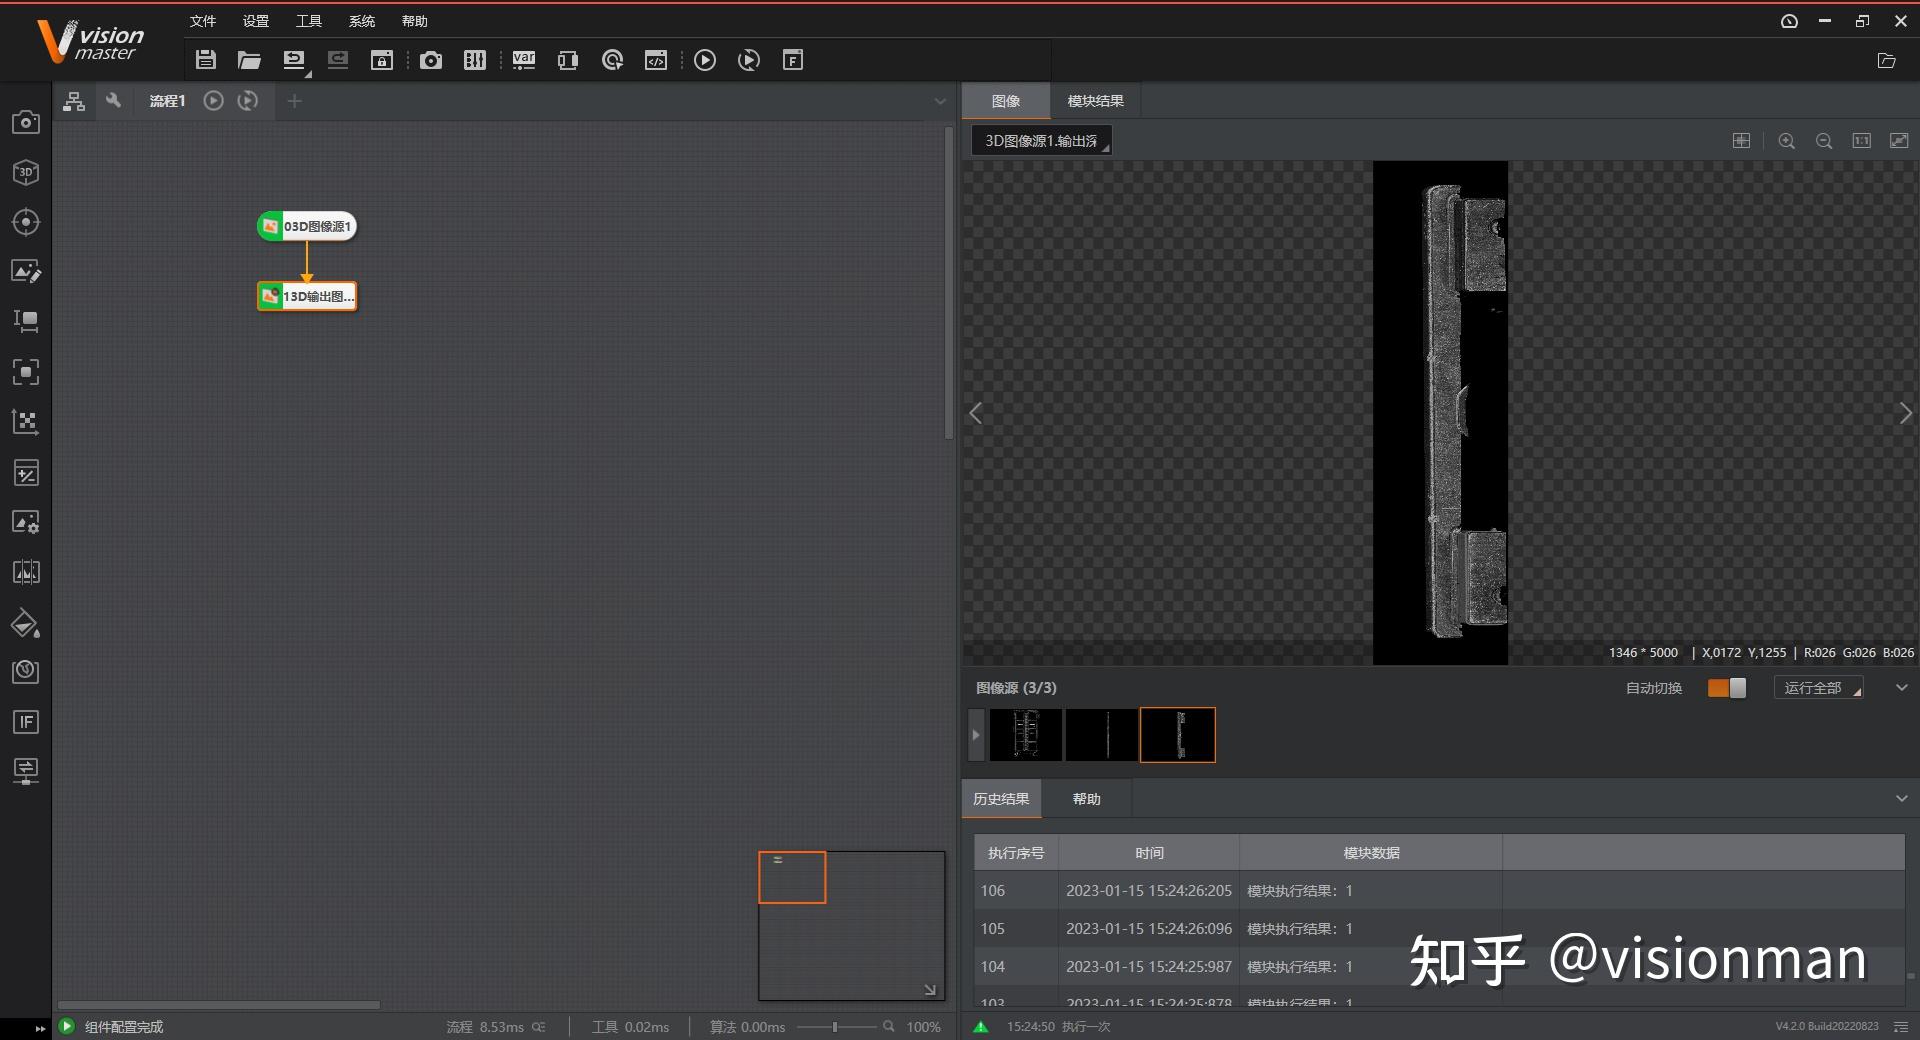Open the global variable (var) toolbar icon
This screenshot has width=1920, height=1040.
tap(523, 60)
